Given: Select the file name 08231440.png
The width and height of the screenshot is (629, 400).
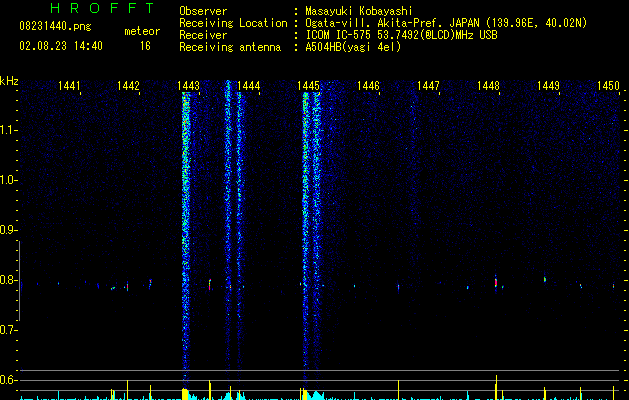Looking at the screenshot, I should point(55,27).
